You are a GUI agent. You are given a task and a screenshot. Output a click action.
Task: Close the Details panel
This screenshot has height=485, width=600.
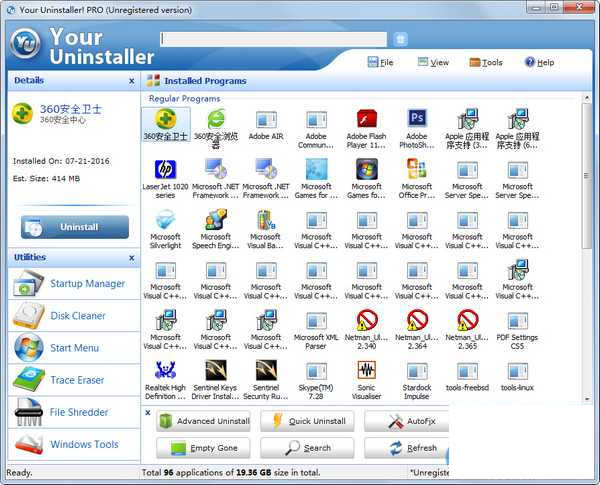[x=132, y=81]
